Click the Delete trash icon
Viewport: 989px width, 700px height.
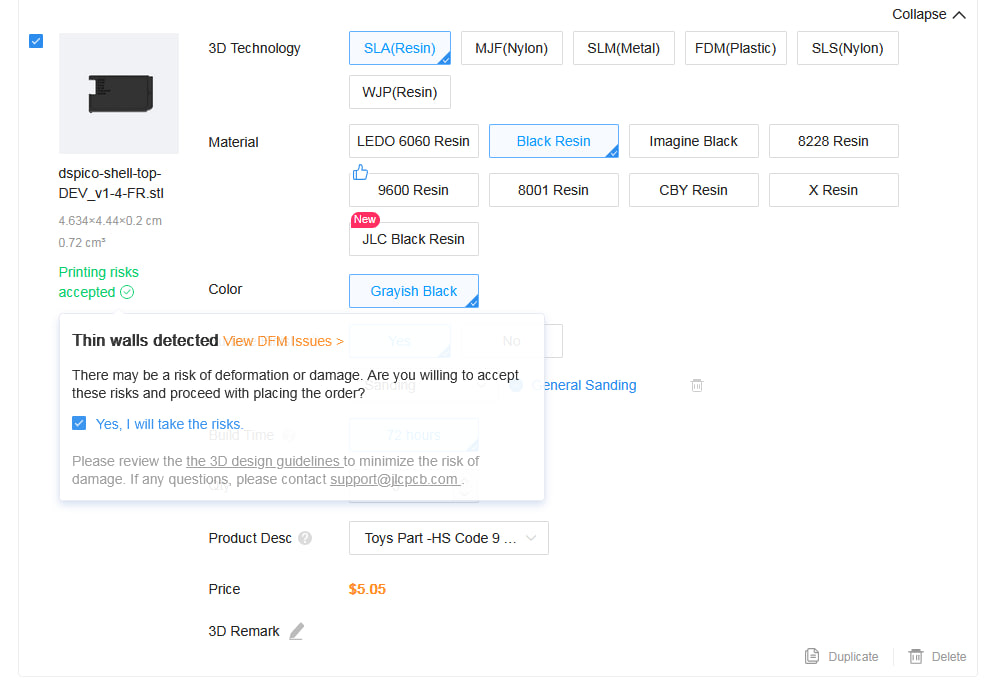915,656
